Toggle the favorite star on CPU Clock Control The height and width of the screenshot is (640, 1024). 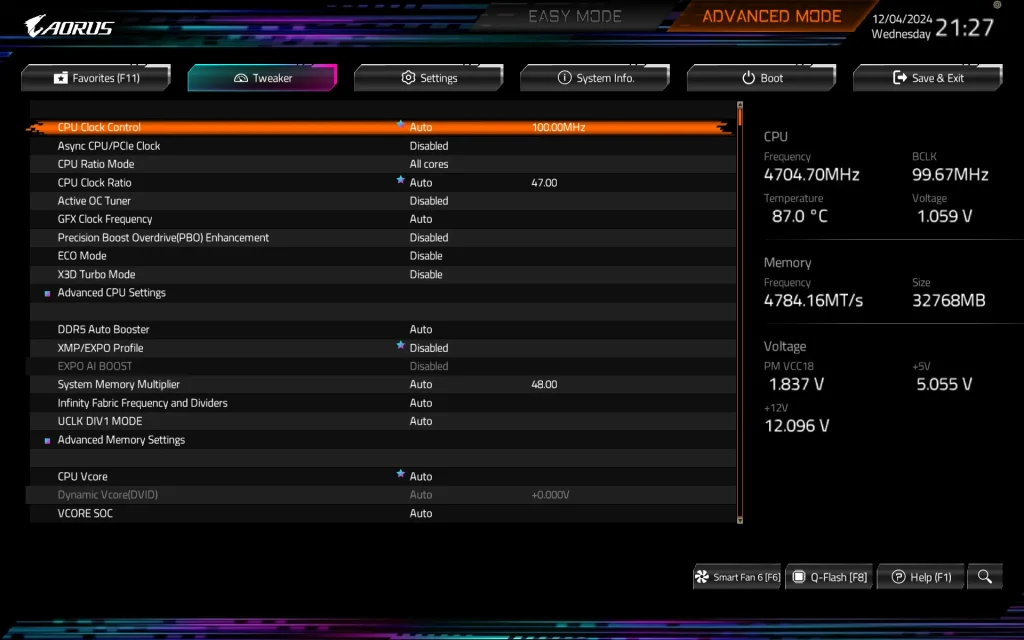(399, 127)
